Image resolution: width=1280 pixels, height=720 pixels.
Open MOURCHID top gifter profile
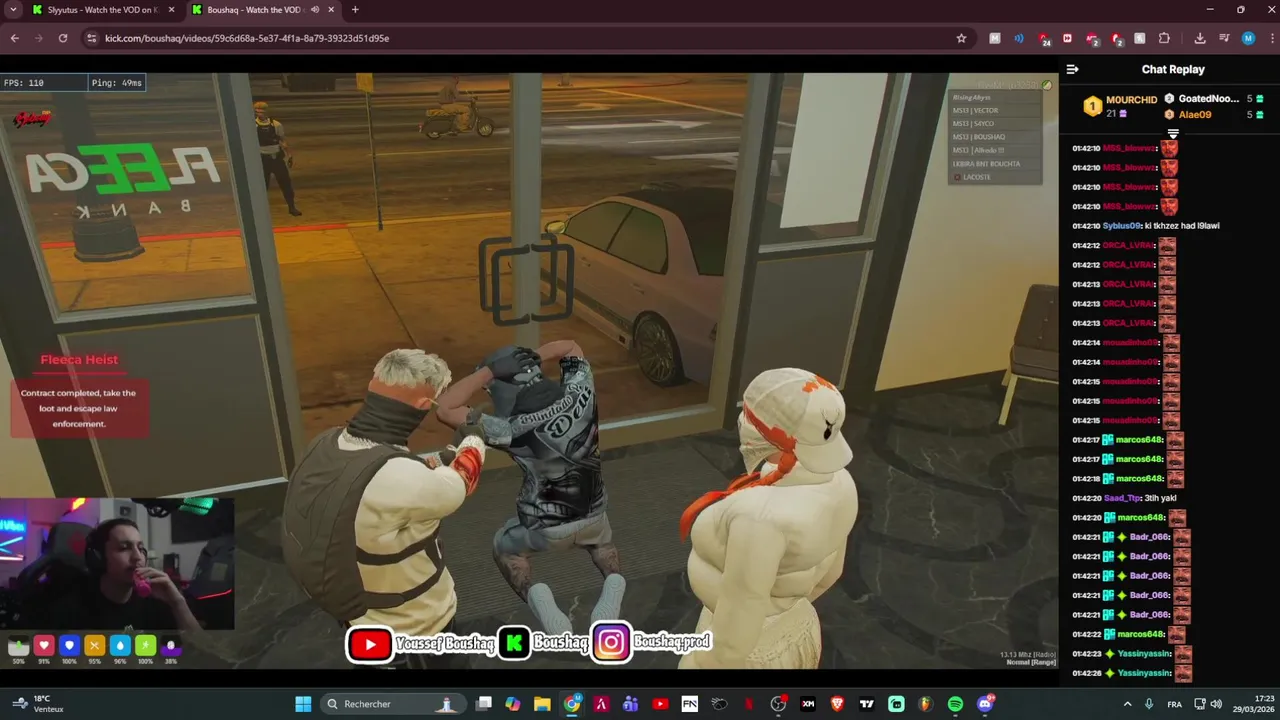coord(1121,105)
